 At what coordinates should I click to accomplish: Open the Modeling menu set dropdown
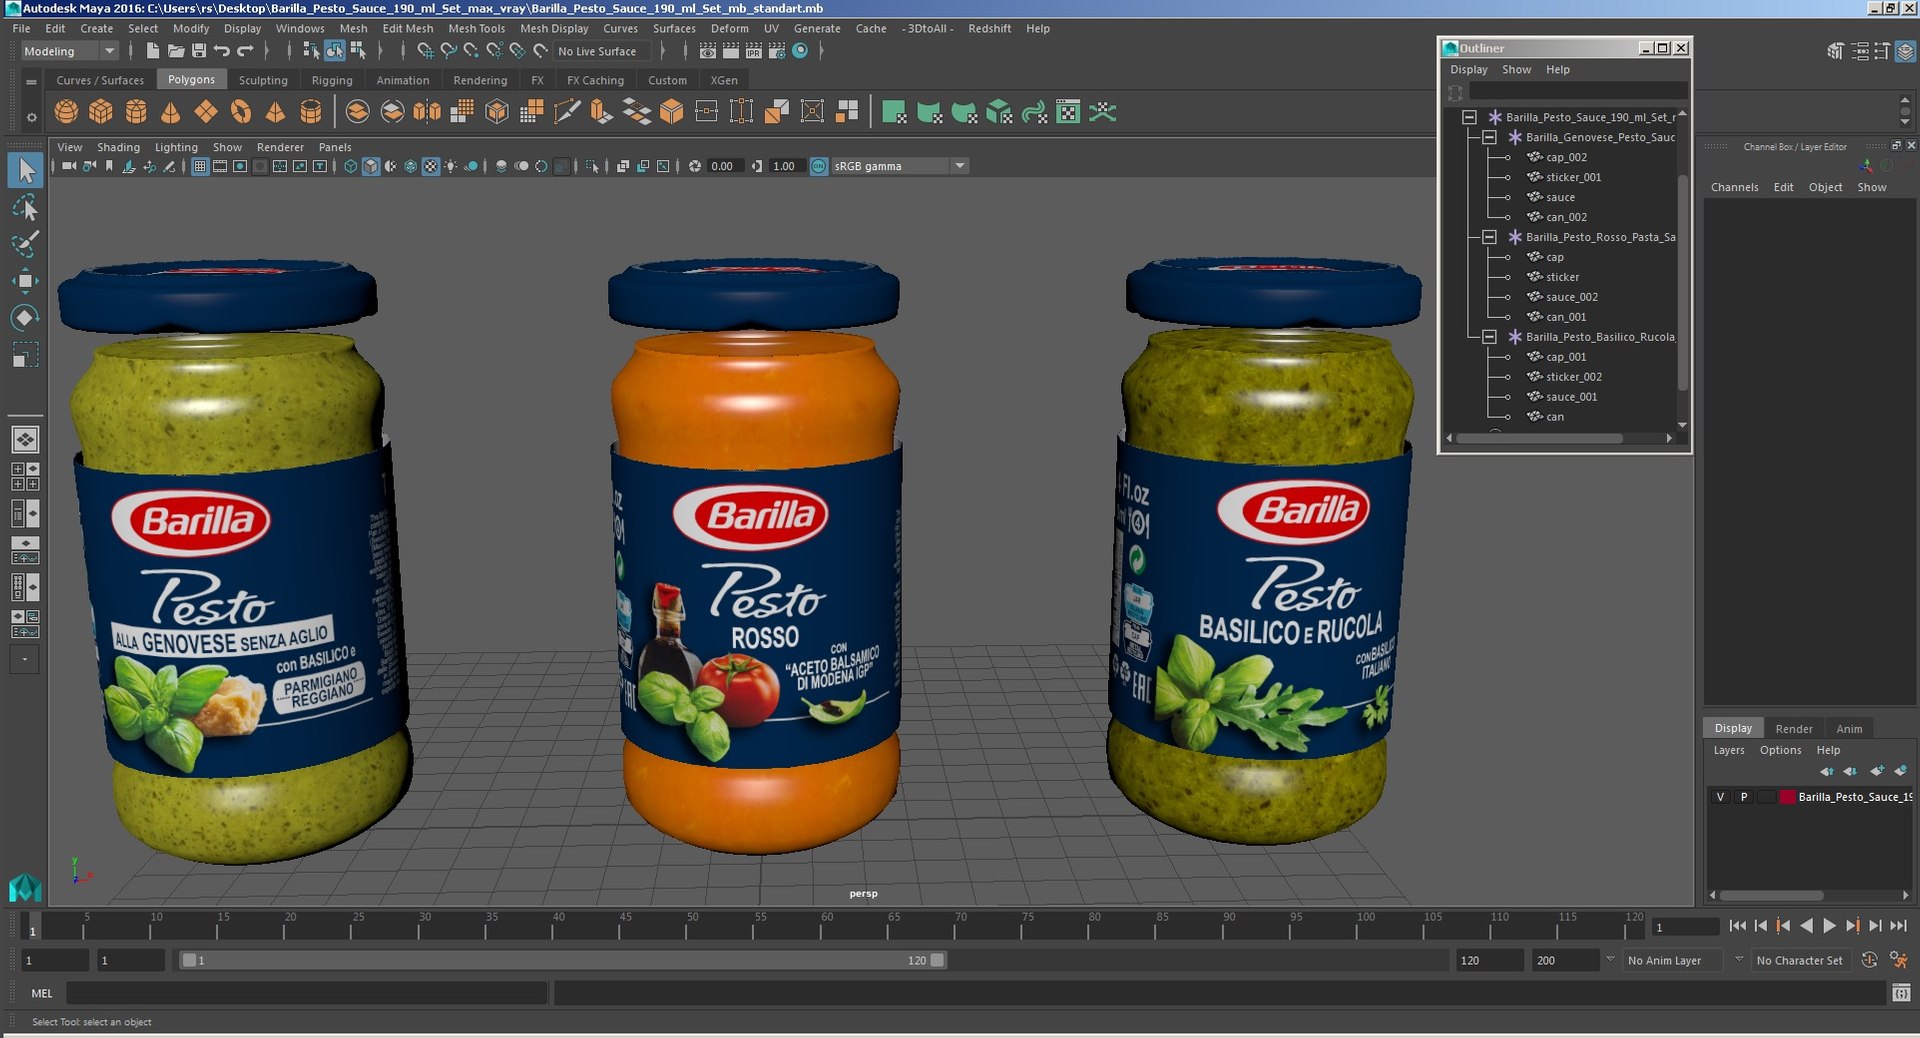tap(69, 51)
